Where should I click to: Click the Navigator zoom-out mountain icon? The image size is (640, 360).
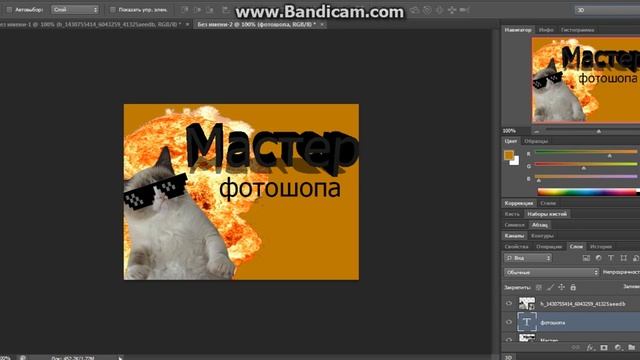pos(536,131)
